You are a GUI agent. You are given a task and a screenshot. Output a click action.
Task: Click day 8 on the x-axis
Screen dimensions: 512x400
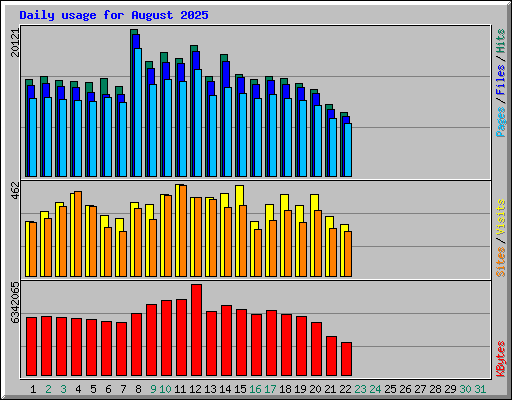138,389
